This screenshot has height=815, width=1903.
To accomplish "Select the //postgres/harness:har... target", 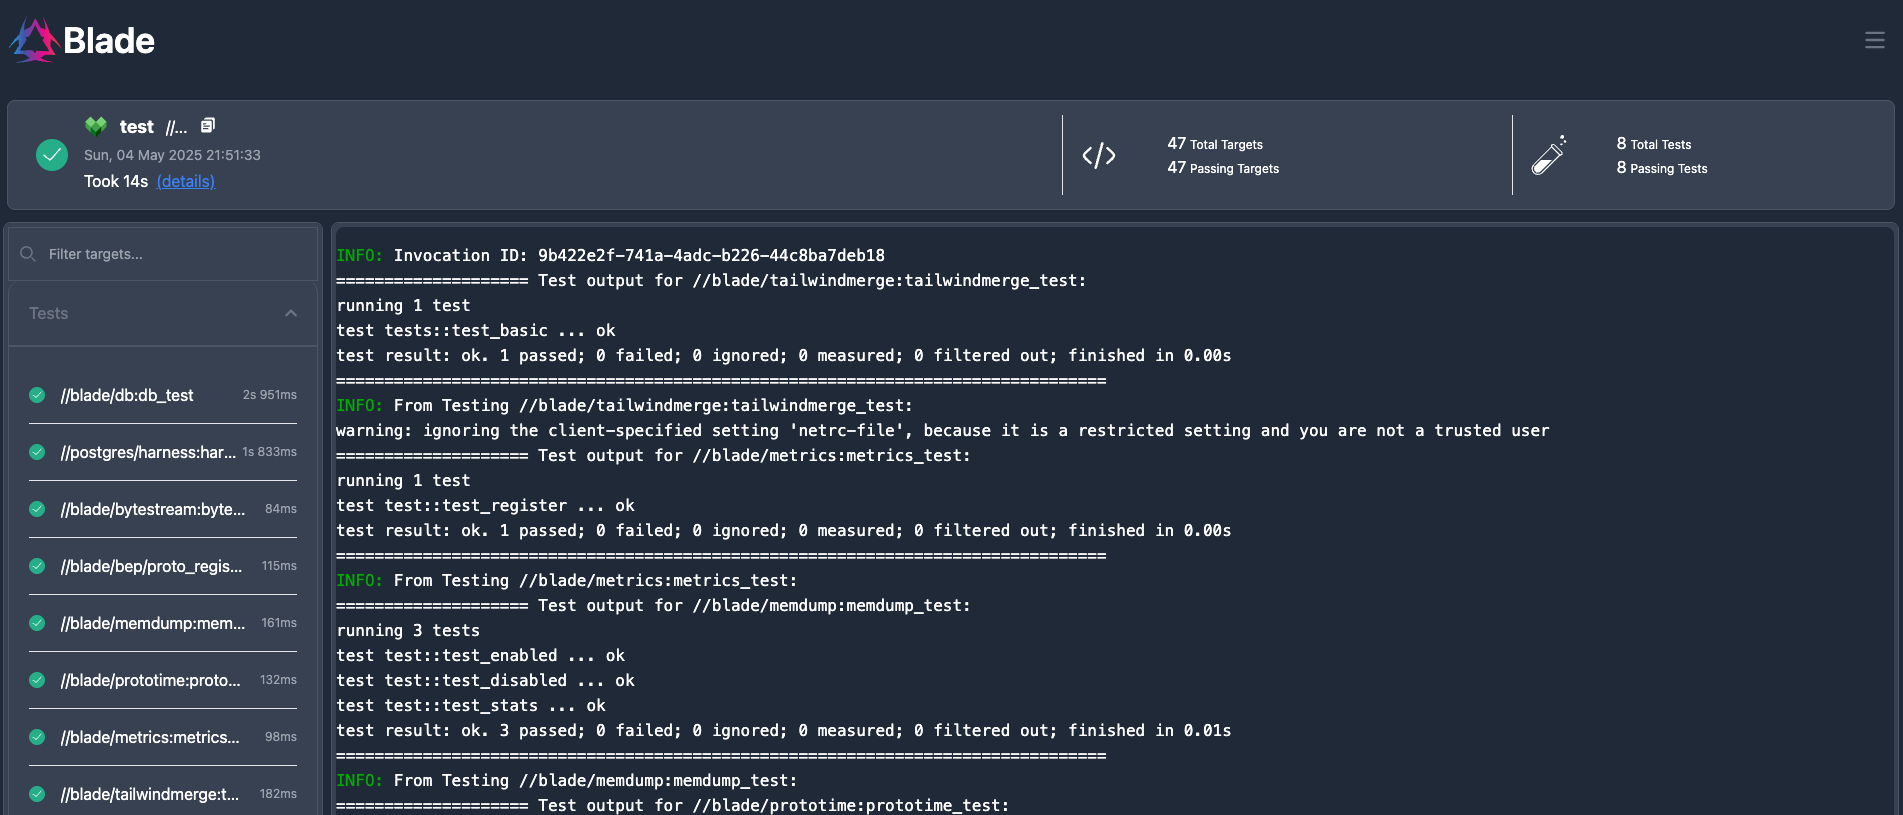I will point(148,452).
